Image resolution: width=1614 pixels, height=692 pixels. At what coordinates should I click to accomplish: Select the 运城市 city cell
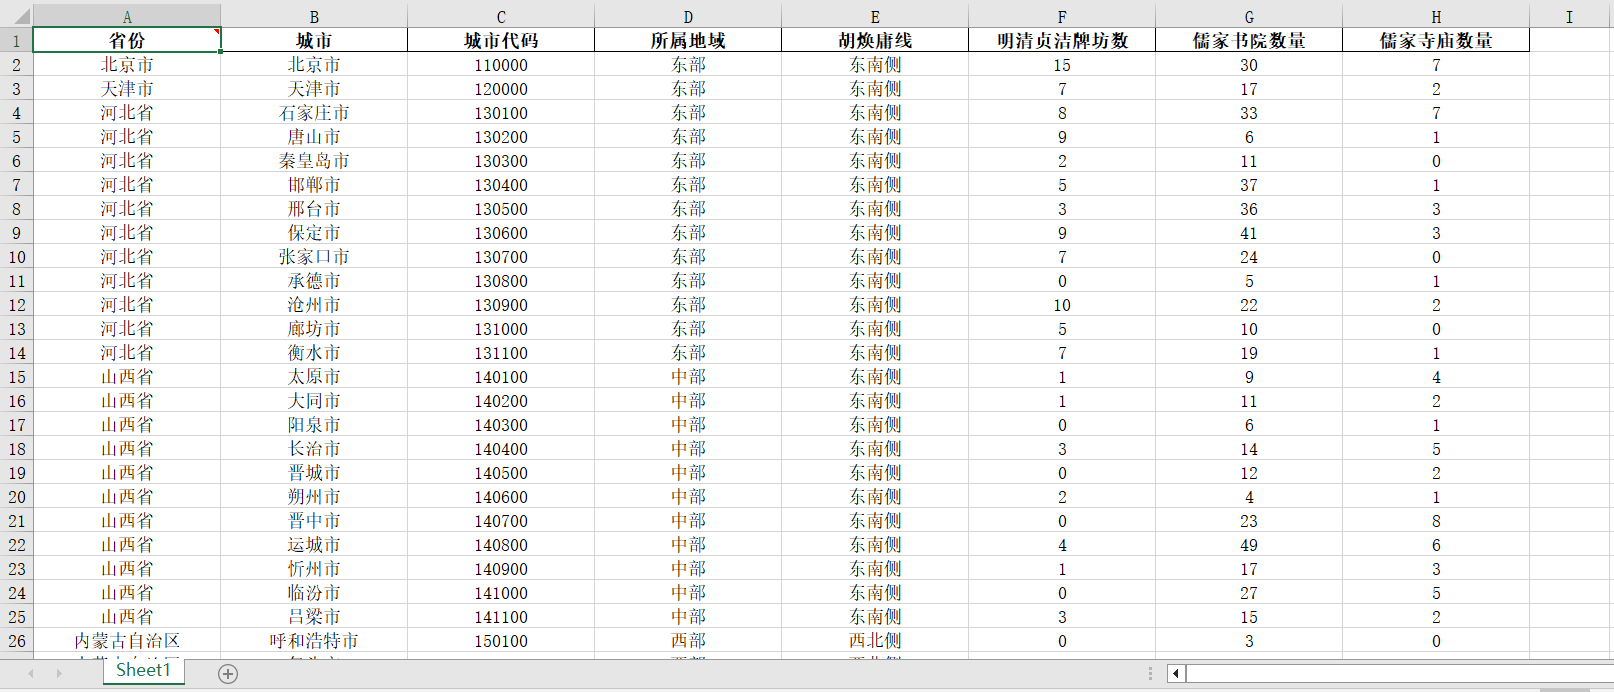314,545
